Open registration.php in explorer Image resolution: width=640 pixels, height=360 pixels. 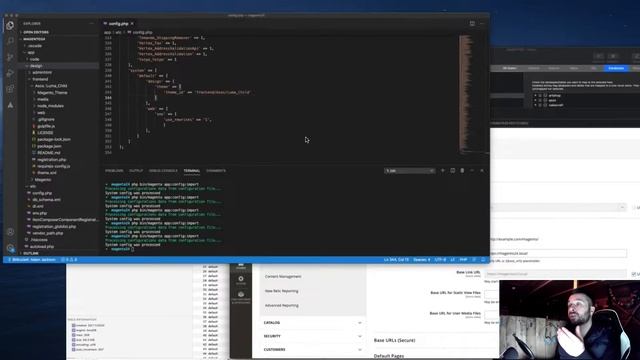click(x=51, y=160)
